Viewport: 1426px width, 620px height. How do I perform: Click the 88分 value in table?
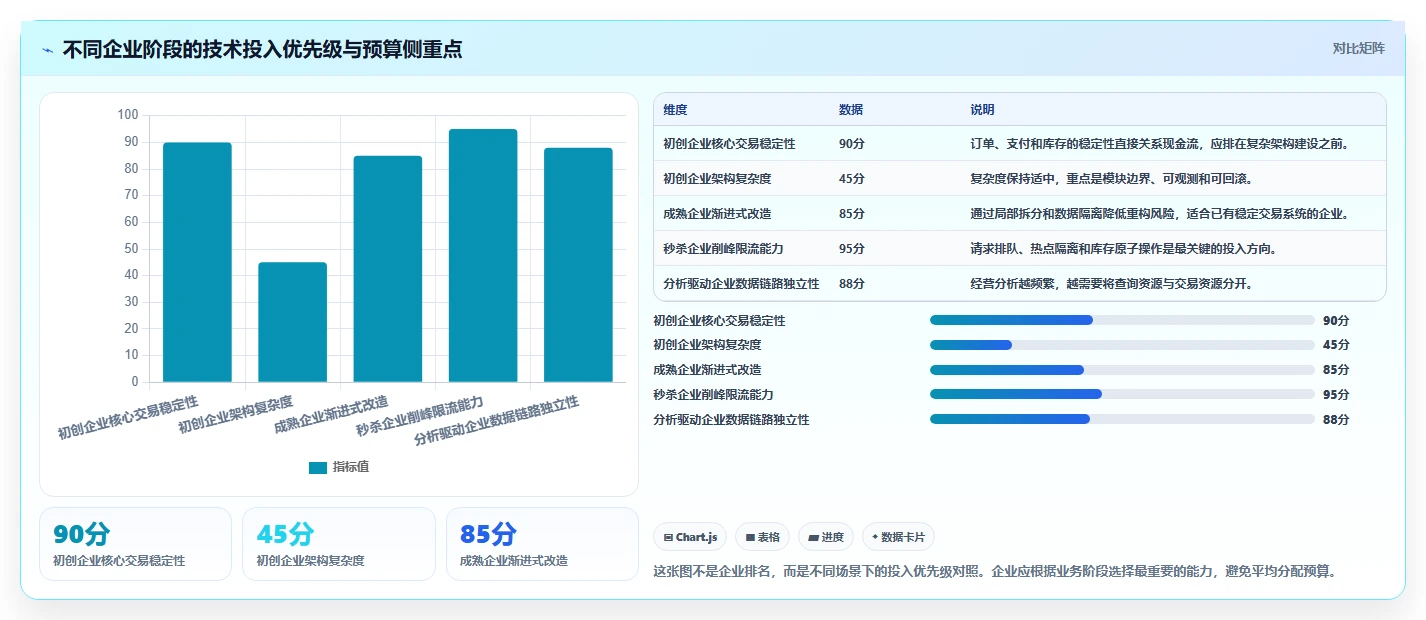[852, 284]
